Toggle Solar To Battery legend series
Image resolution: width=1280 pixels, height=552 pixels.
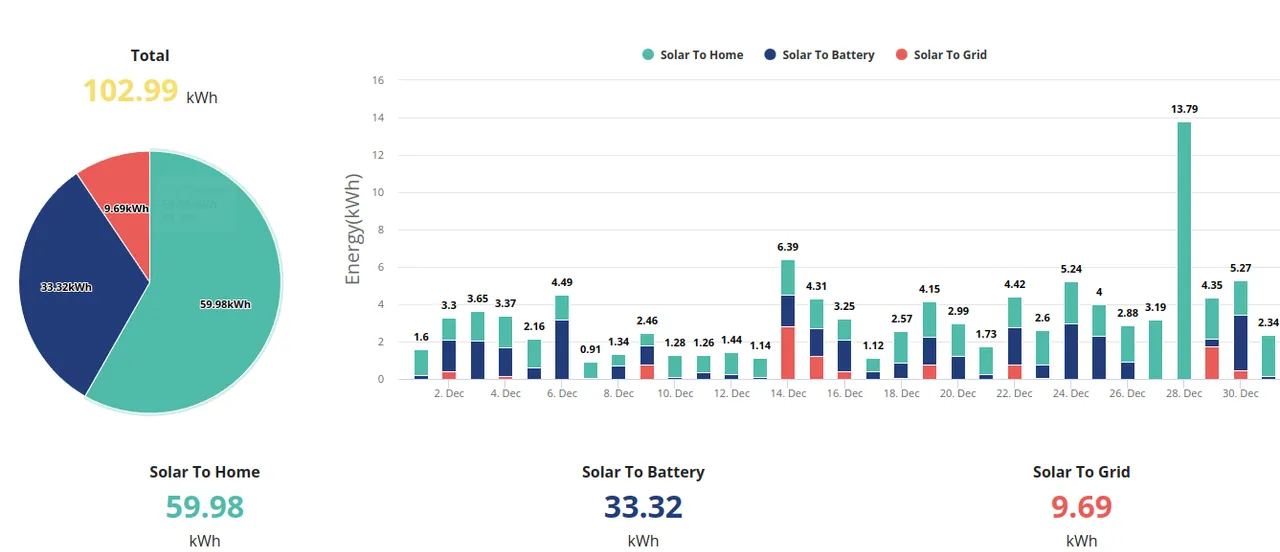click(819, 55)
